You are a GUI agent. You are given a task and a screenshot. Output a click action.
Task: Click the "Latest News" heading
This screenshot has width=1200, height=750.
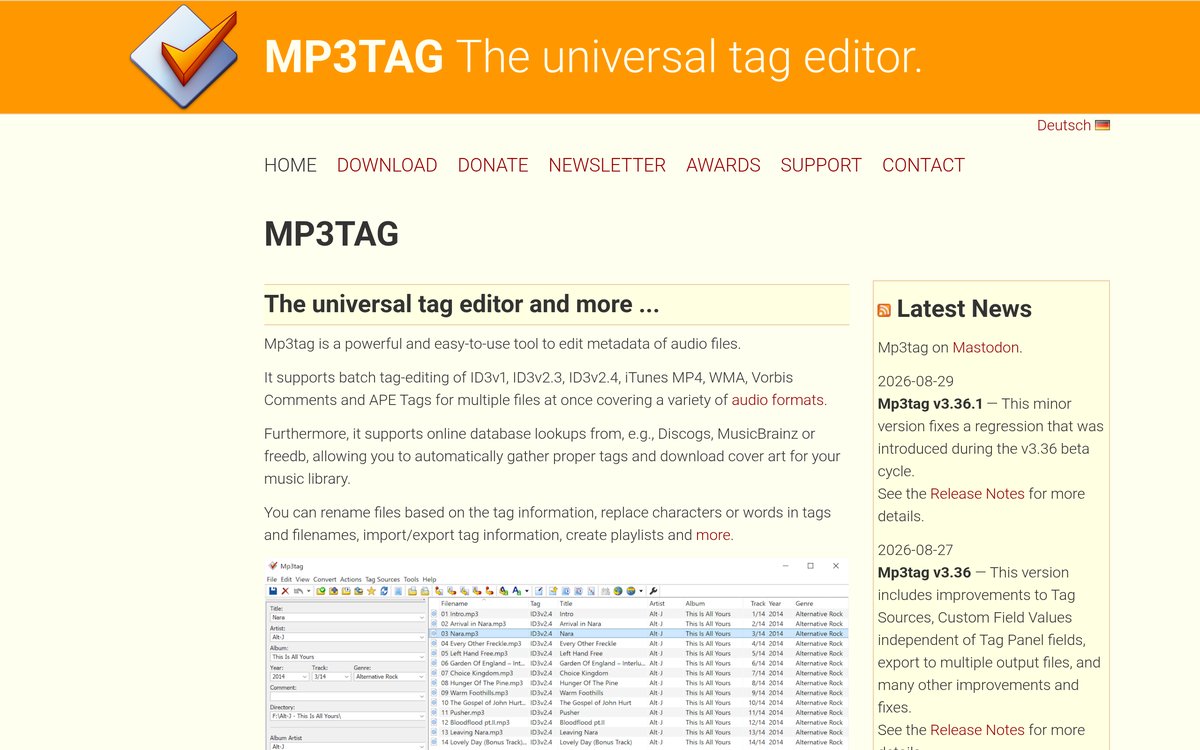click(x=964, y=309)
